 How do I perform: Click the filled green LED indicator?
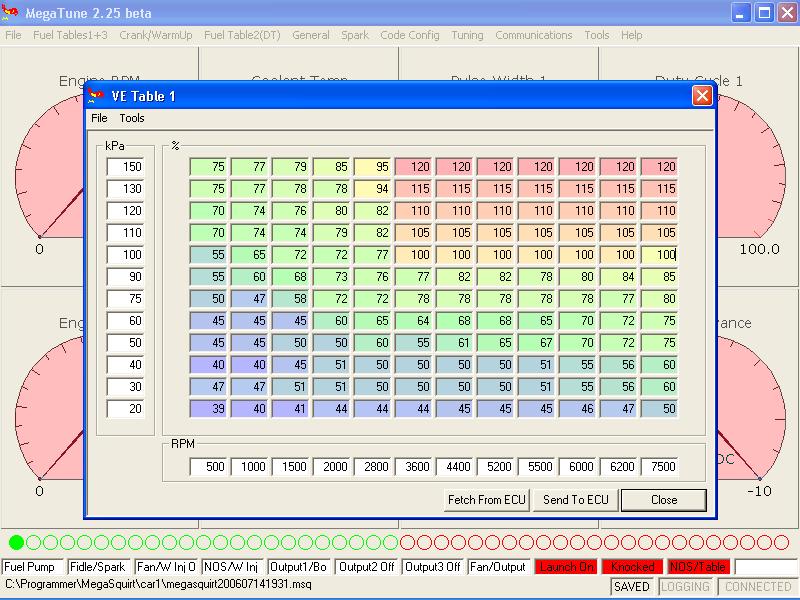click(x=16, y=542)
